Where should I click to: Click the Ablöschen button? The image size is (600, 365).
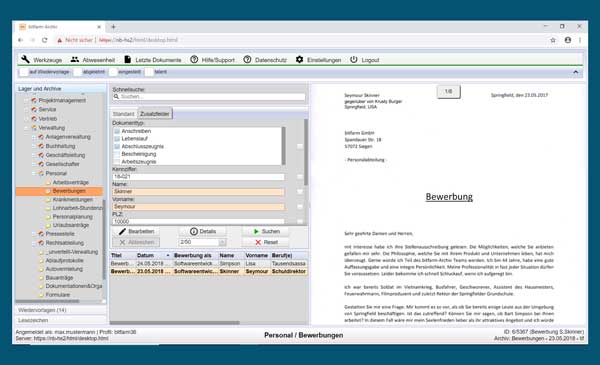point(136,242)
